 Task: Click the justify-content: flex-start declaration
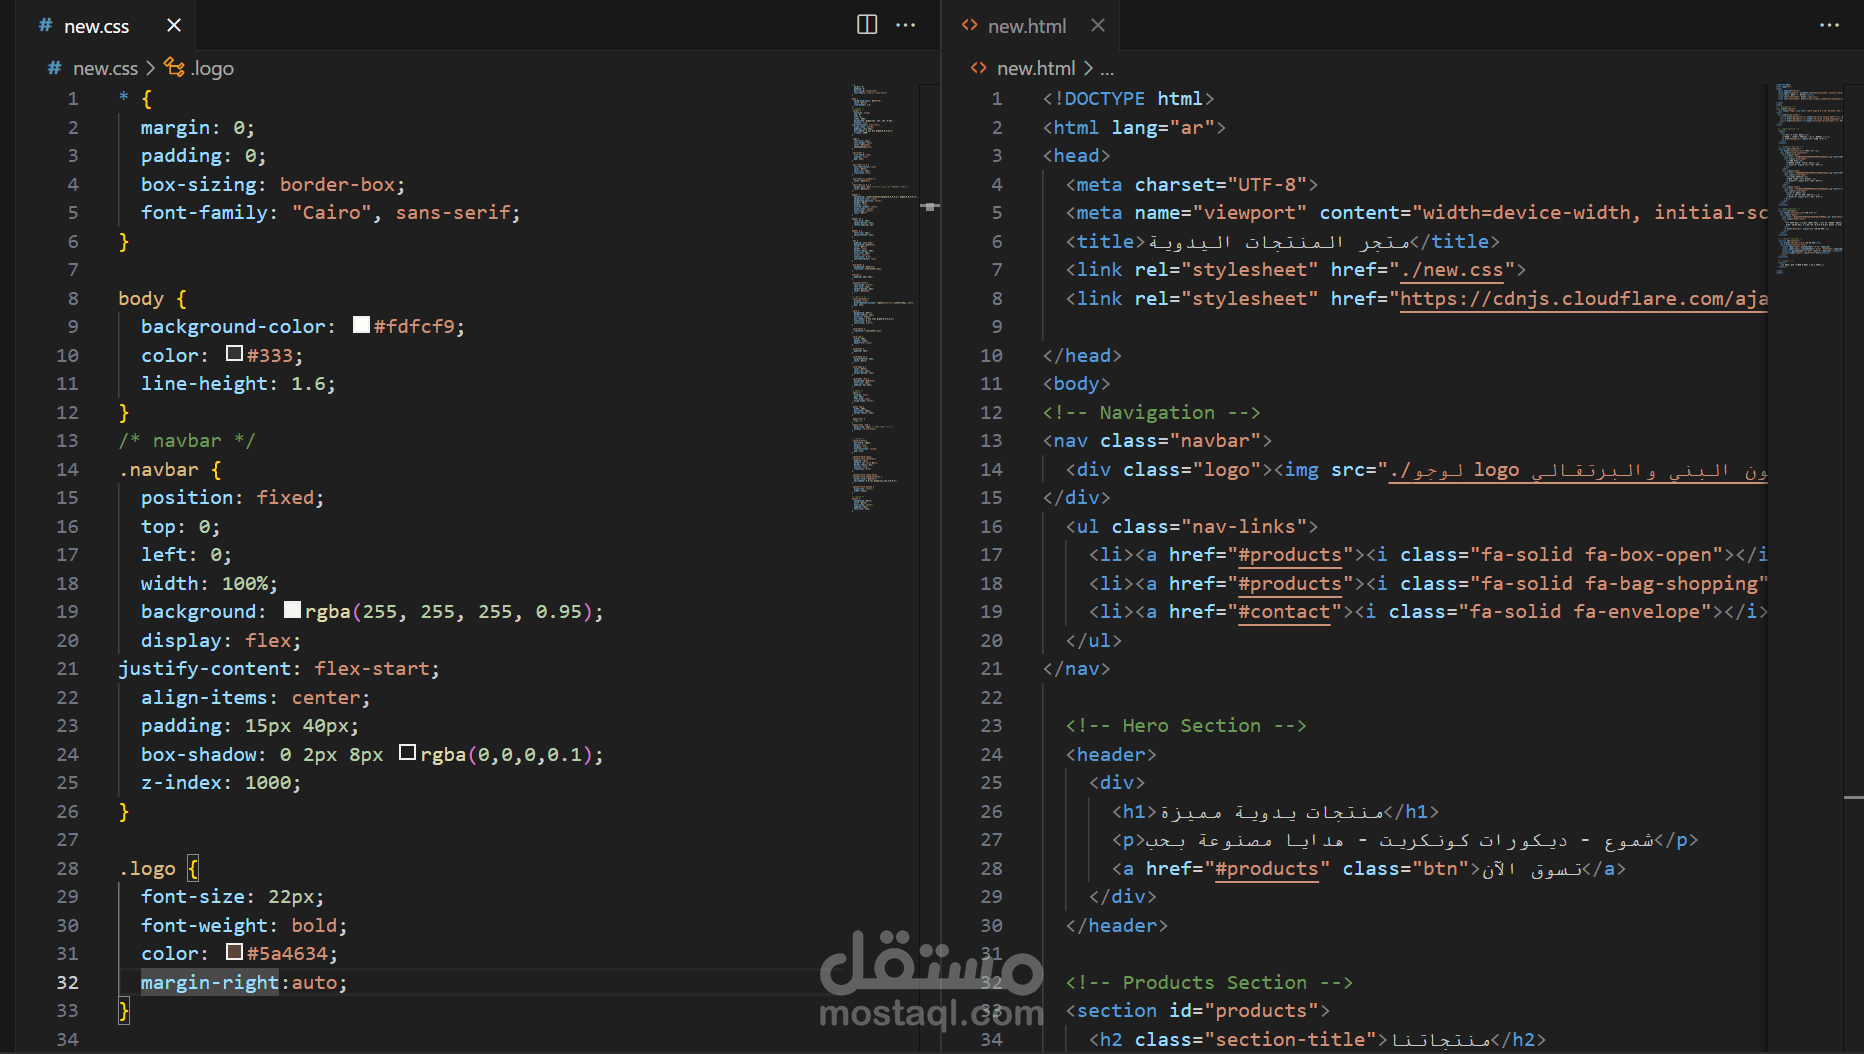(279, 669)
